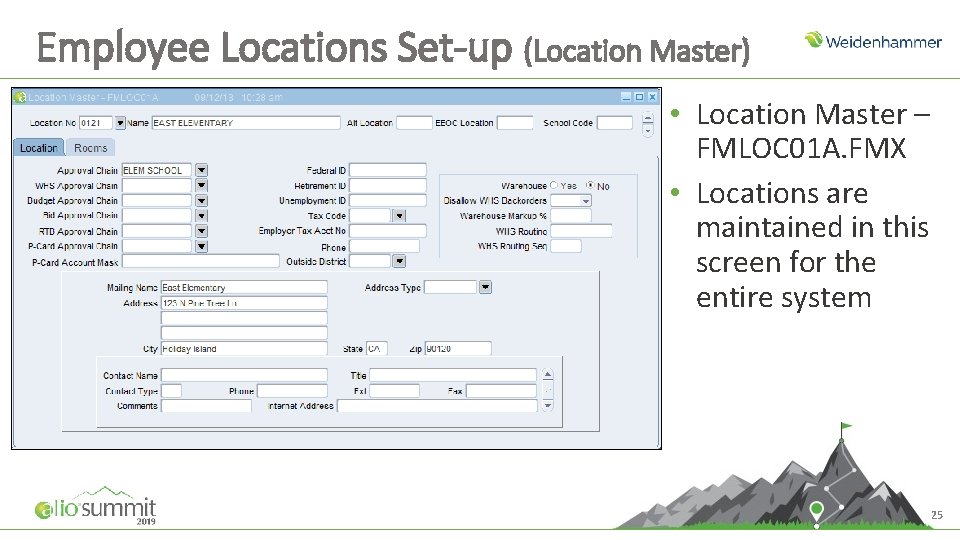This screenshot has height=540, width=960.
Task: Click the Federal ID field
Action: coord(388,170)
